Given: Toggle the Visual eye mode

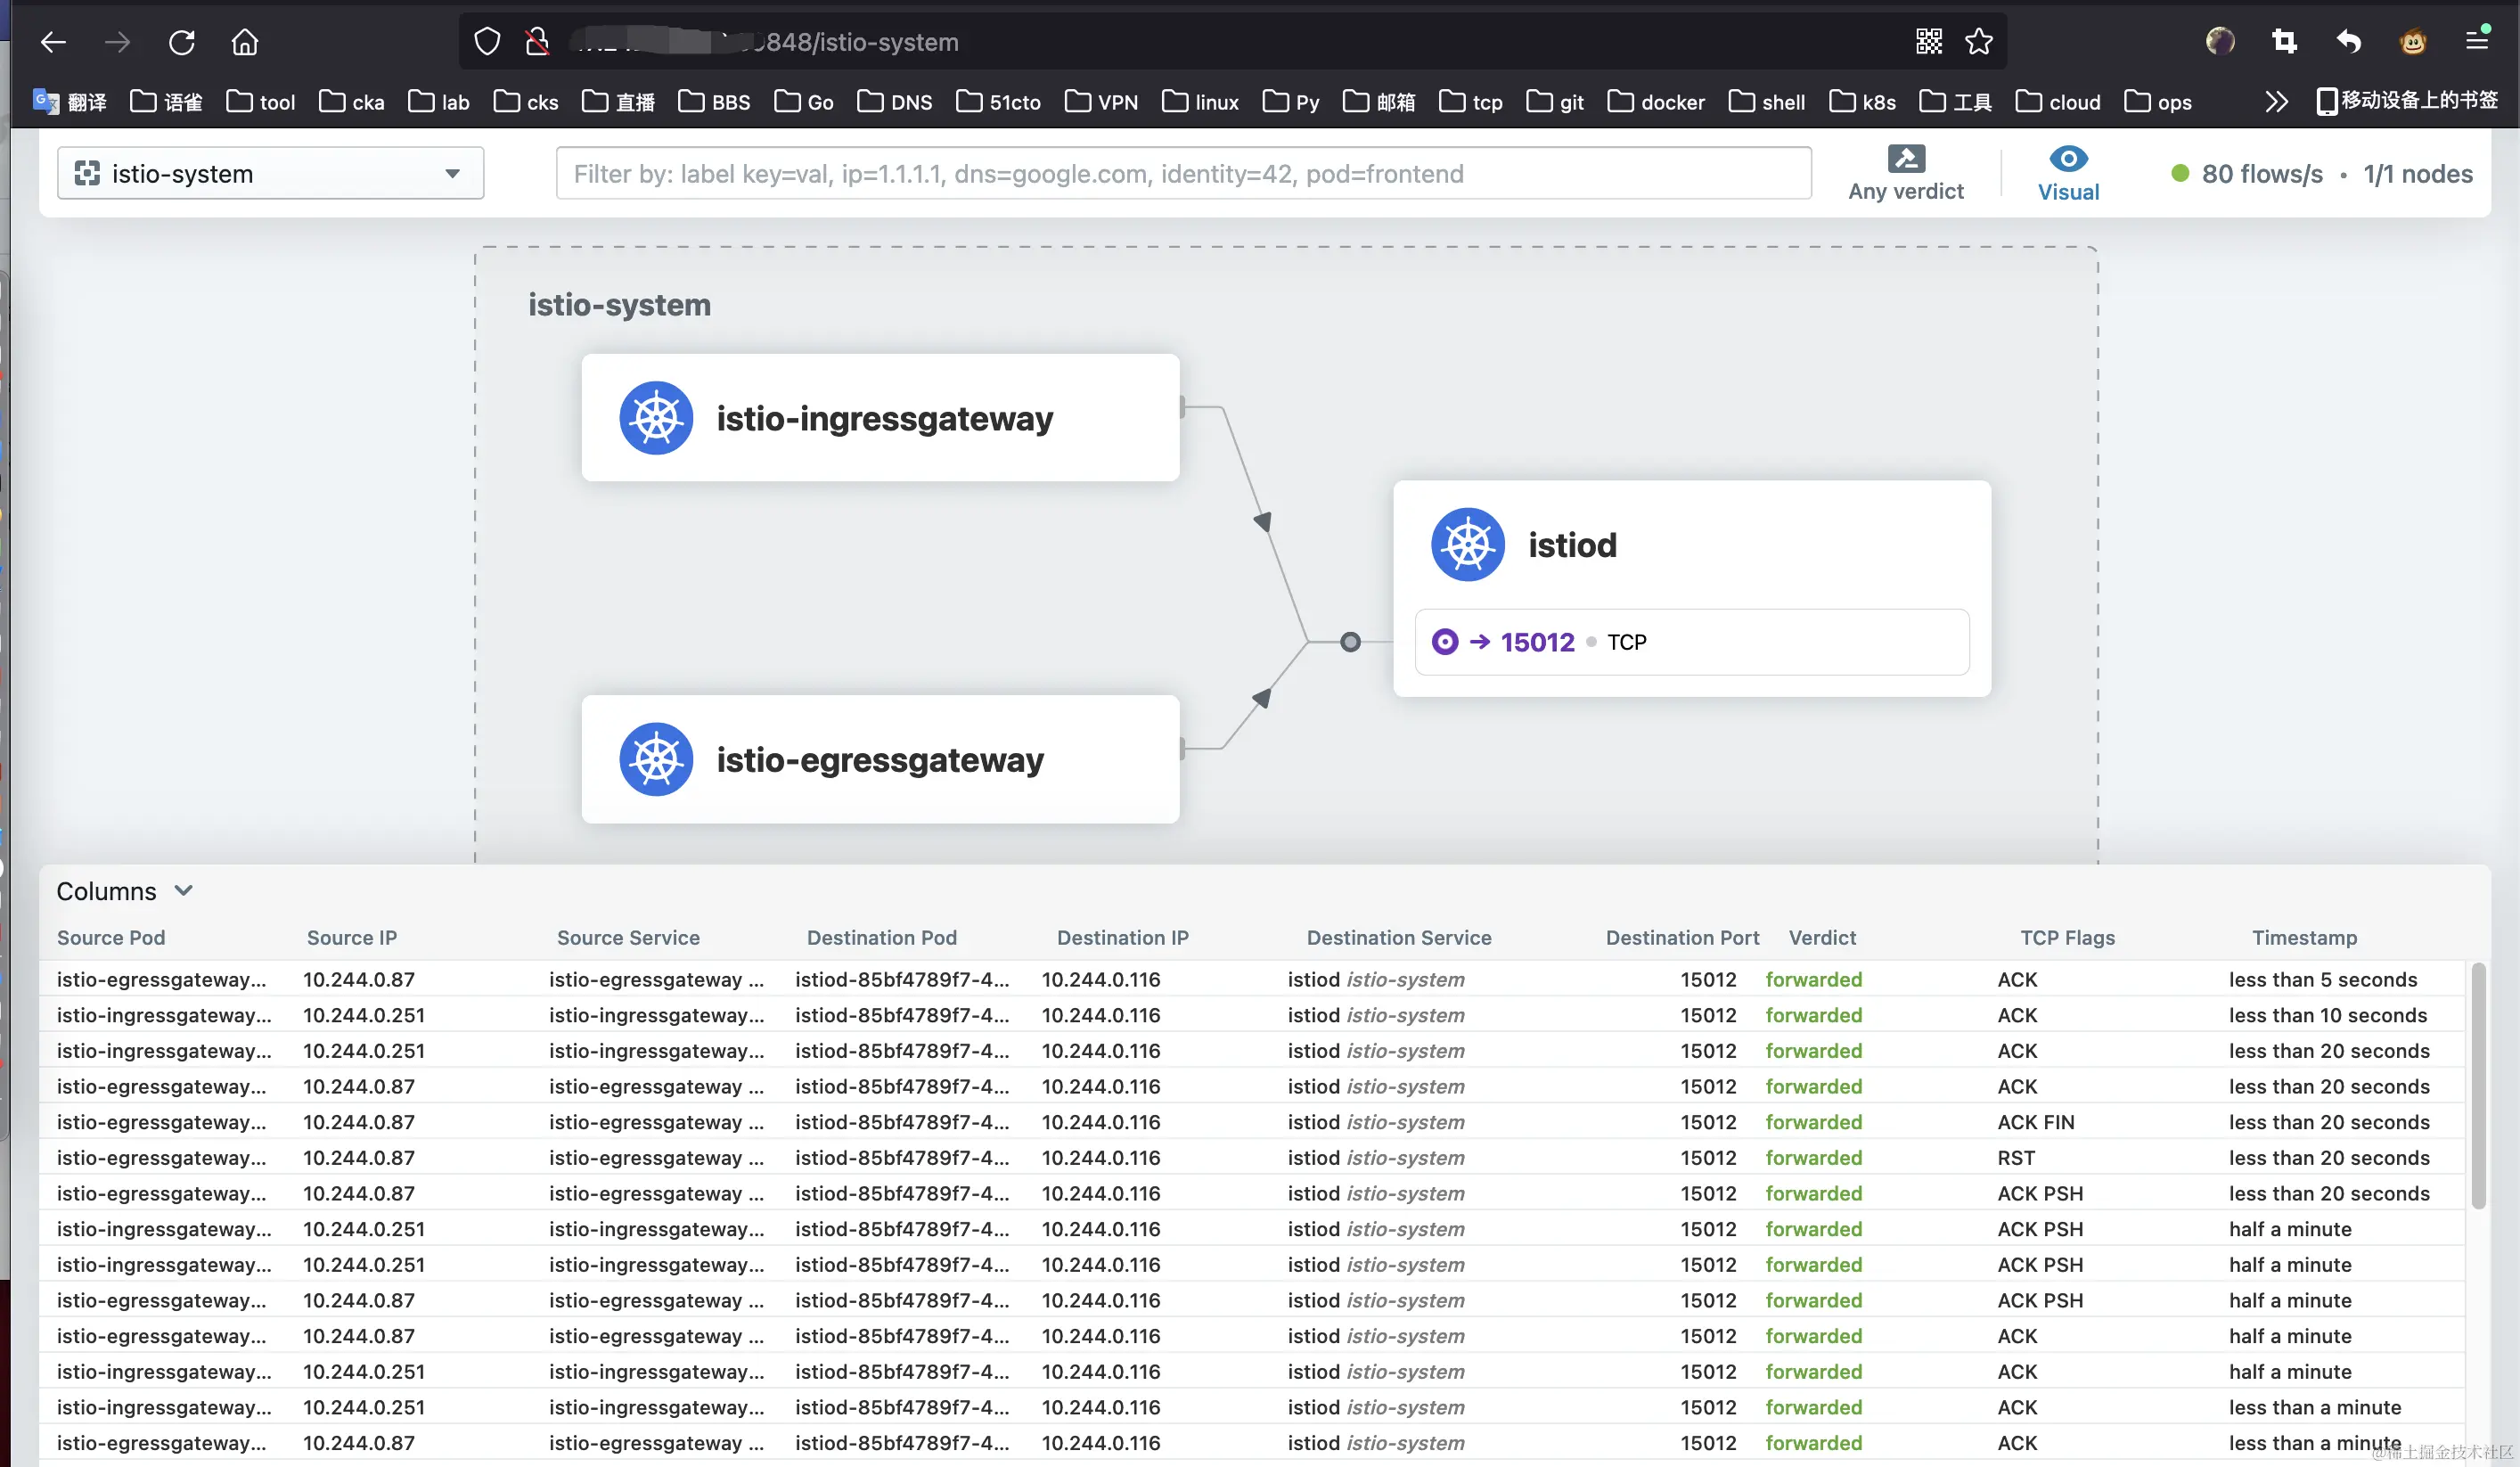Looking at the screenshot, I should (2068, 173).
